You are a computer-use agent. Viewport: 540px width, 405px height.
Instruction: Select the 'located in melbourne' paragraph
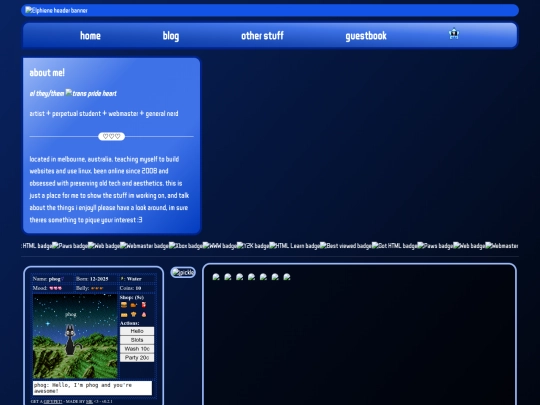(x=110, y=189)
